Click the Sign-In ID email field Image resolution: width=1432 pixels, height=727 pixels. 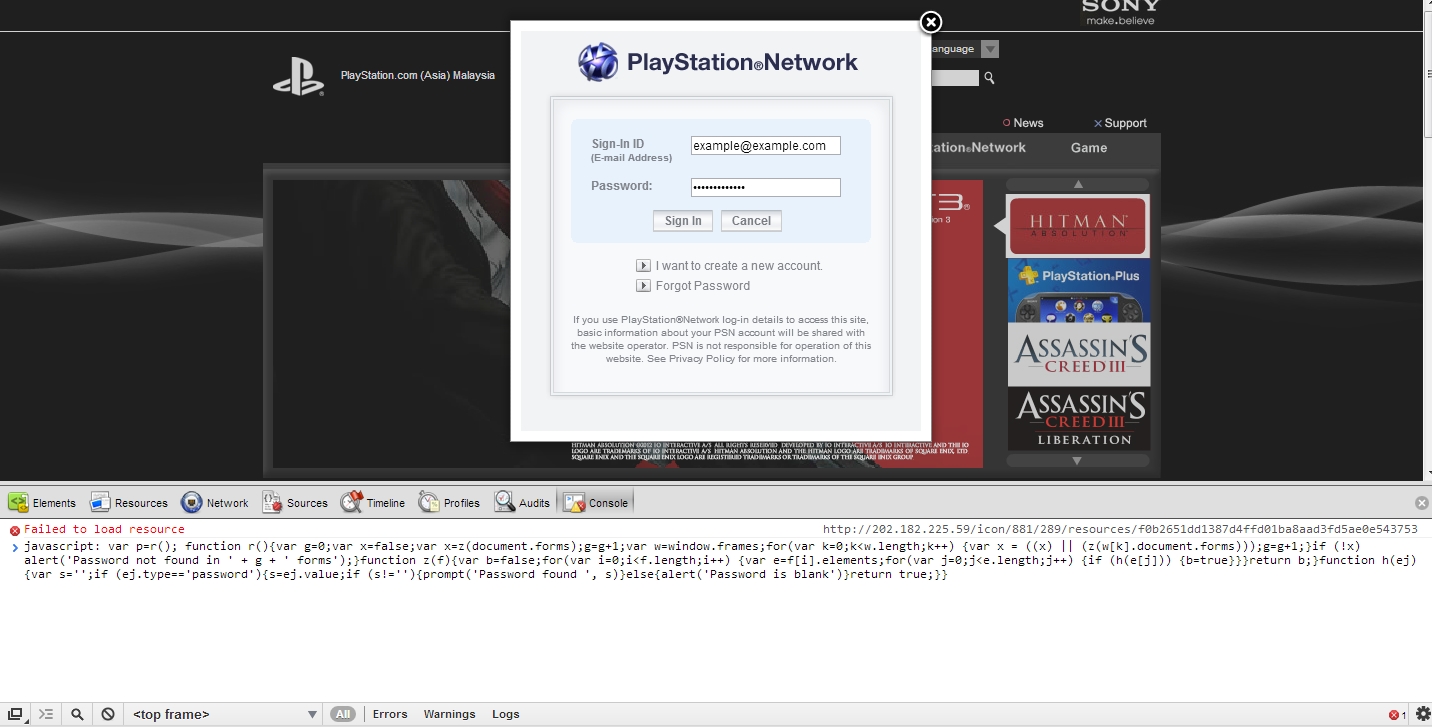pyautogui.click(x=765, y=146)
